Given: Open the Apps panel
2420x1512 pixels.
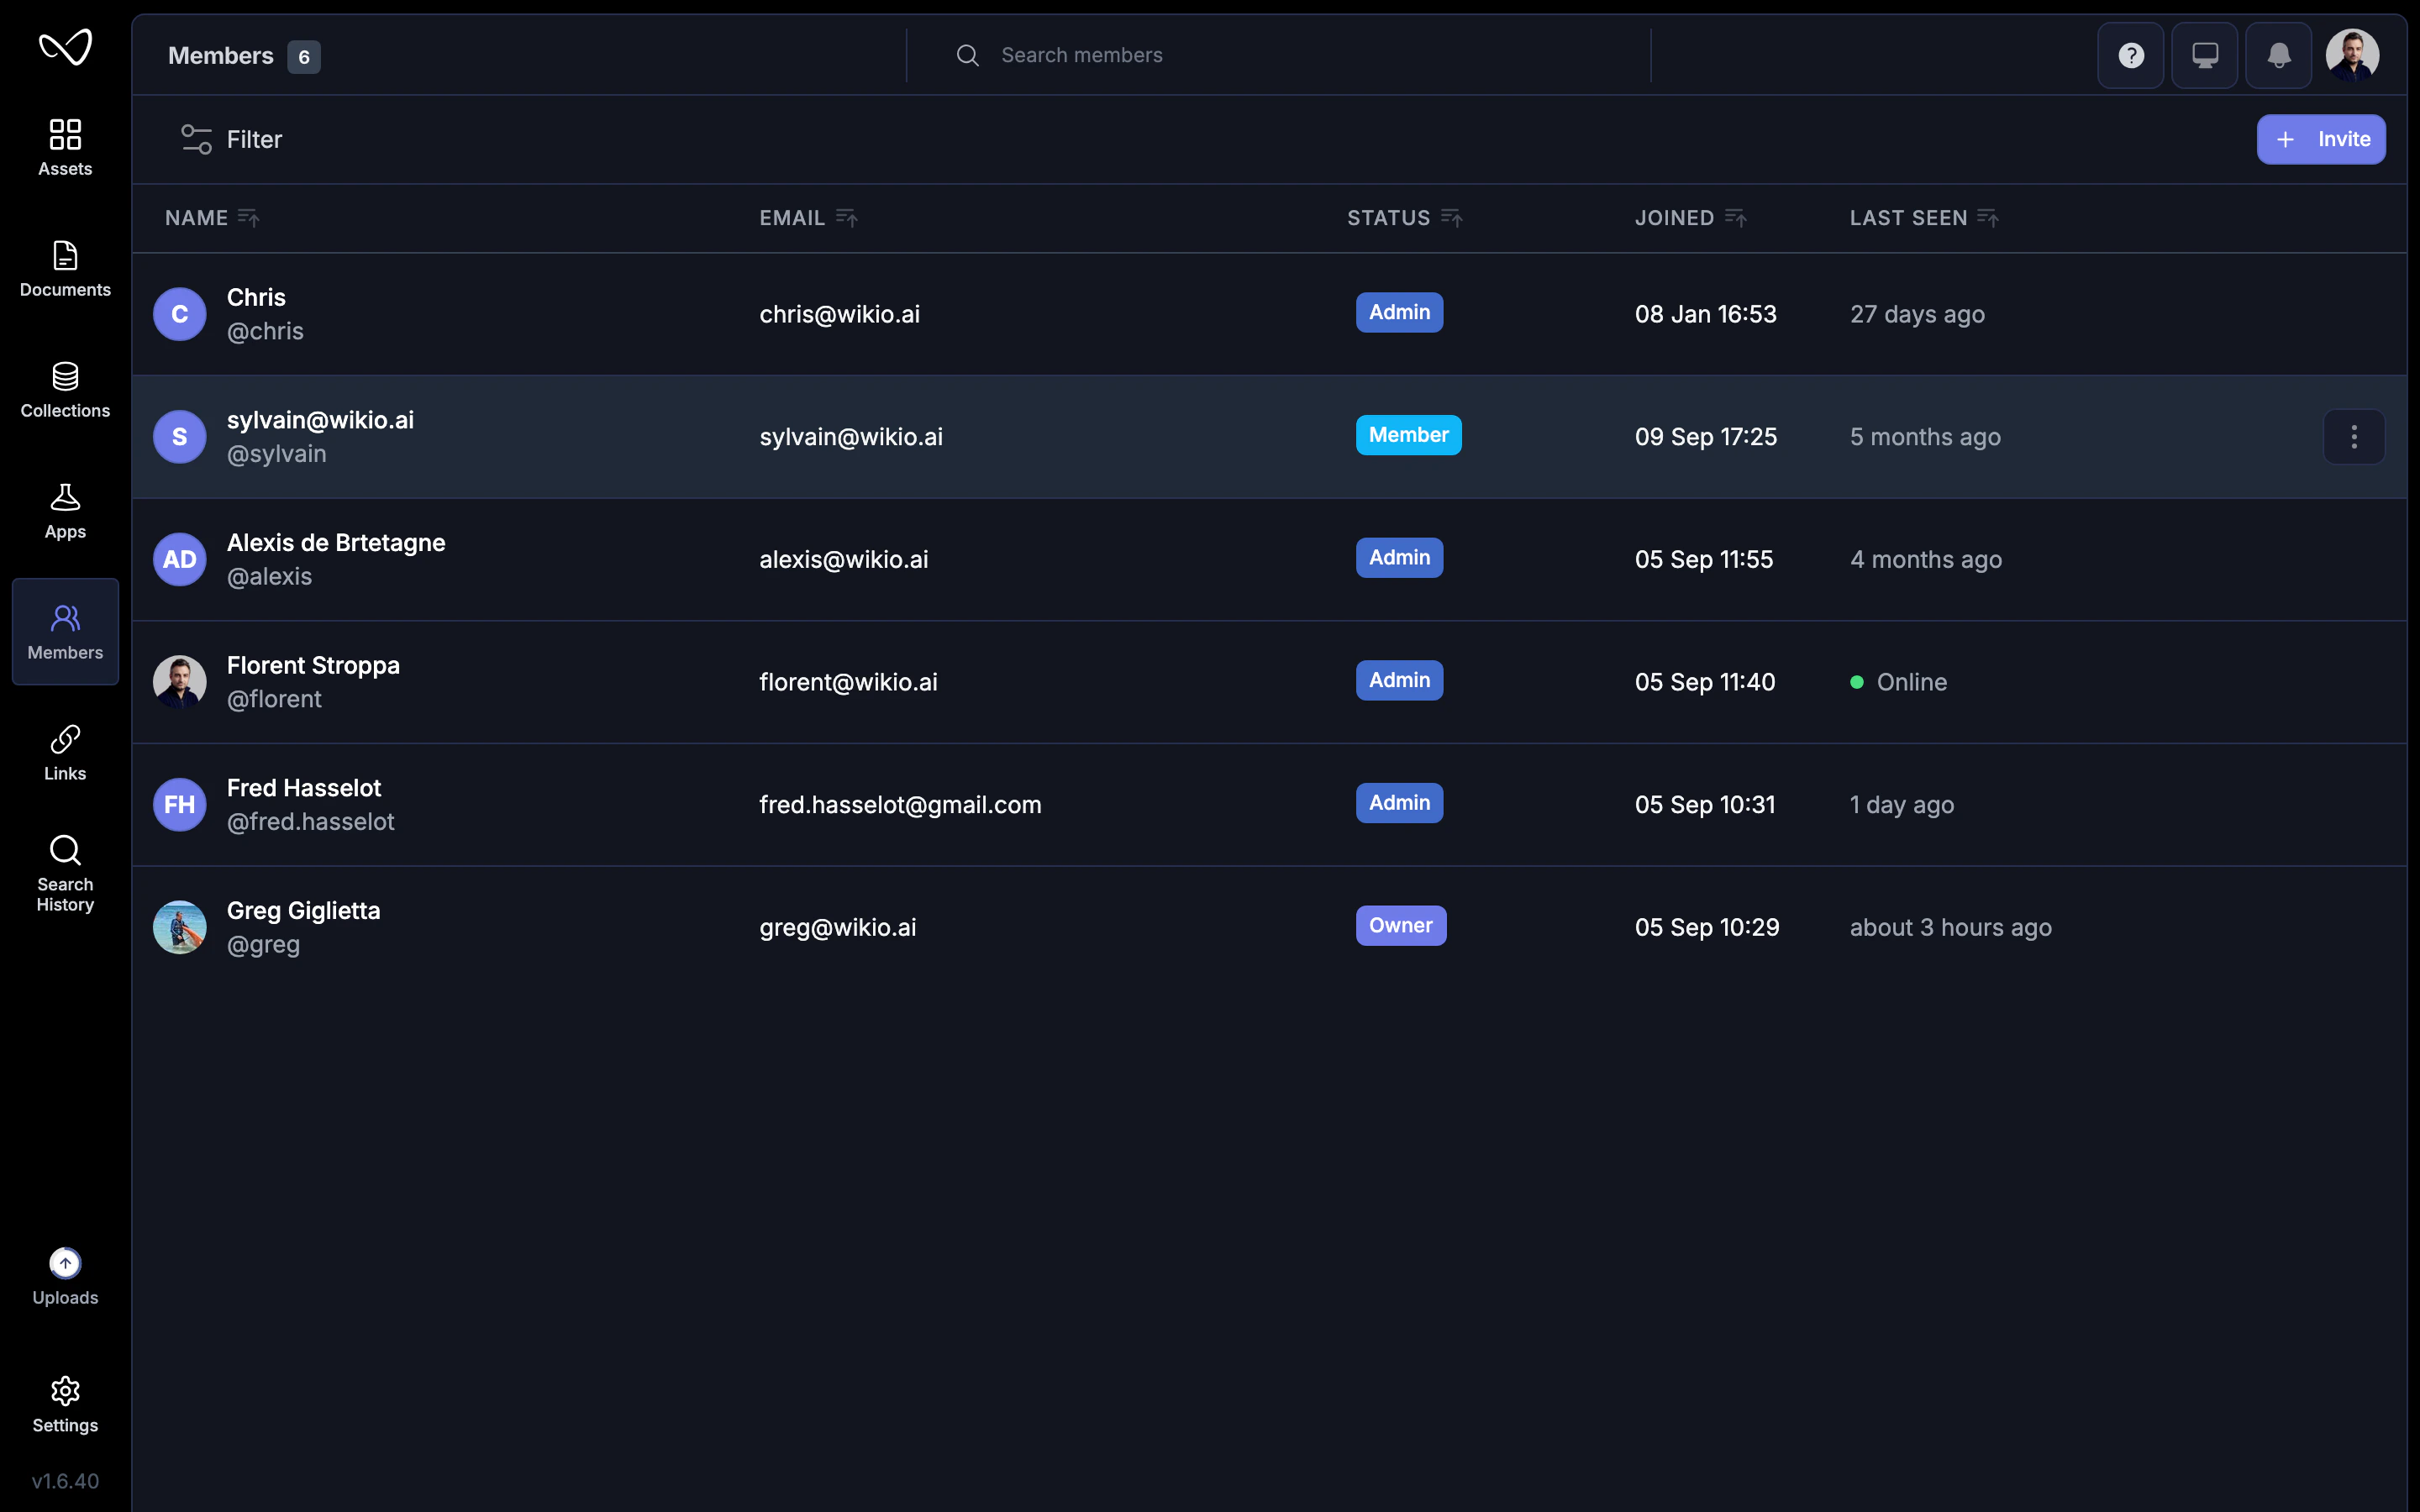Looking at the screenshot, I should [64, 508].
